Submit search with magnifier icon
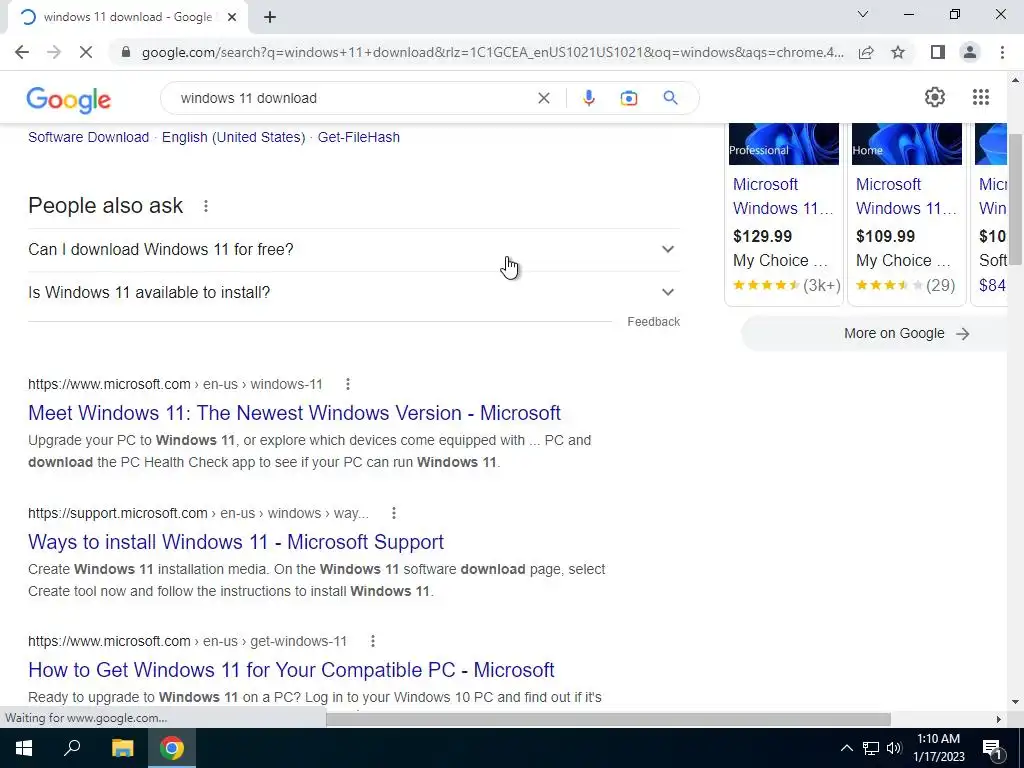Image resolution: width=1024 pixels, height=768 pixels. [x=670, y=98]
